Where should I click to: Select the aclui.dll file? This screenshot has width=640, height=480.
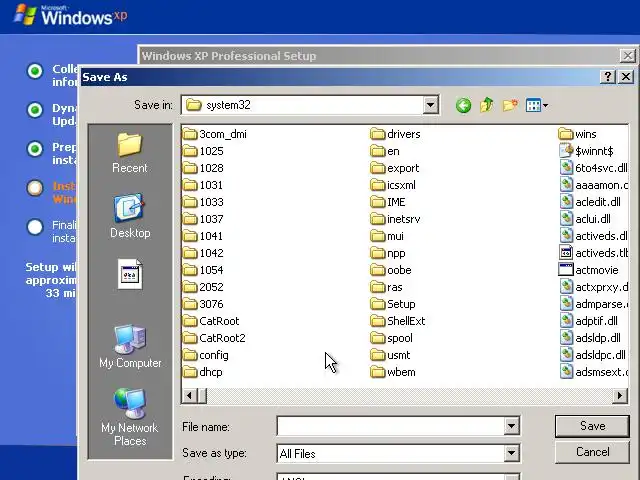tap(585, 219)
